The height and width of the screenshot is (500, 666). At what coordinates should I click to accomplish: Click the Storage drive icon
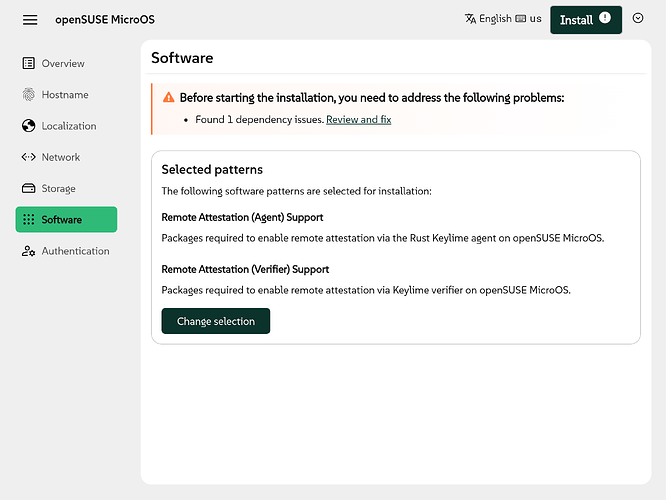[29, 189]
